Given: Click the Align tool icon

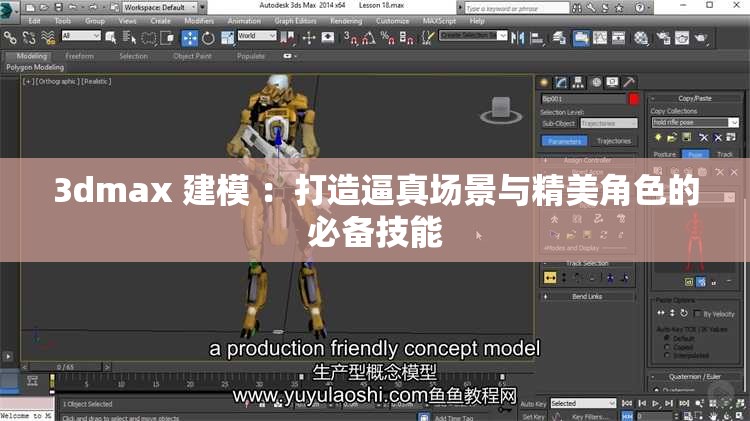Looking at the screenshot, I should point(537,38).
